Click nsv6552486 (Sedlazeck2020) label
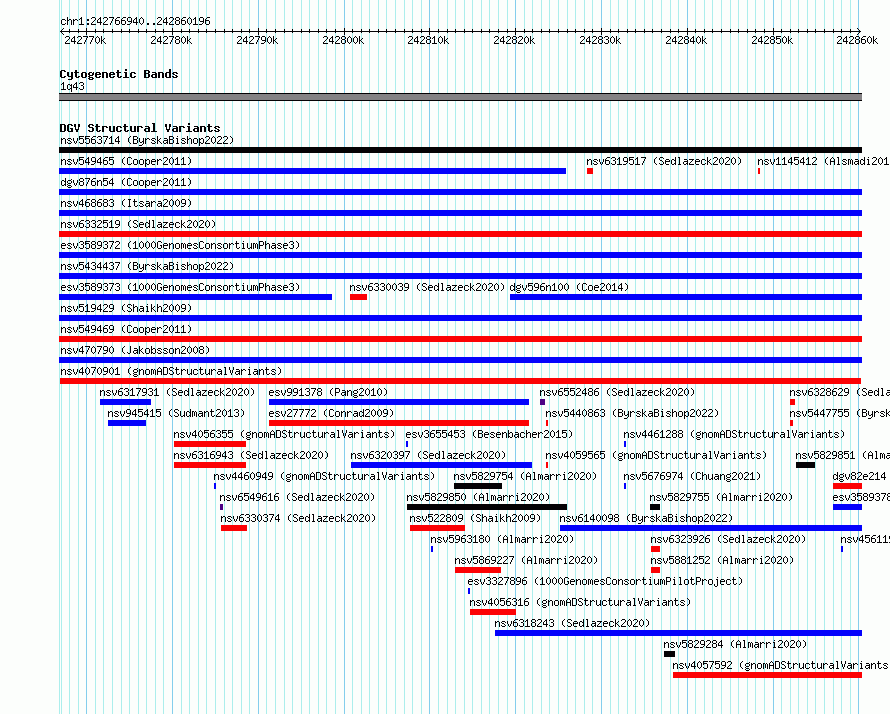Image resolution: width=890 pixels, height=714 pixels. [617, 392]
